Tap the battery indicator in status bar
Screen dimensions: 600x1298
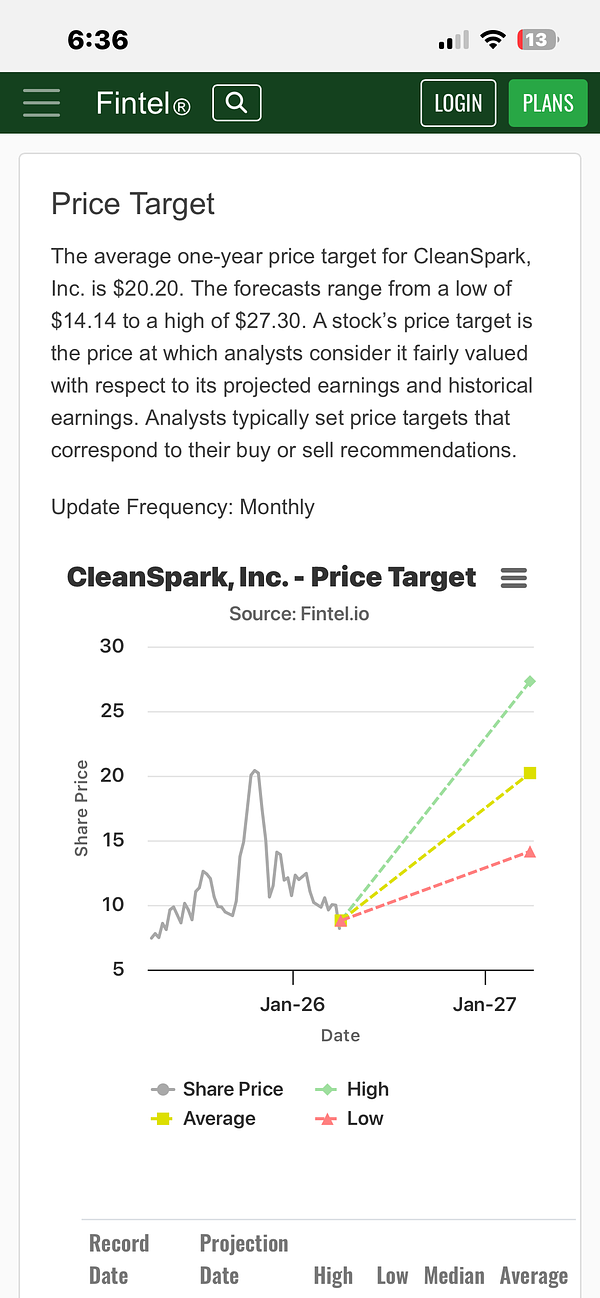click(537, 40)
